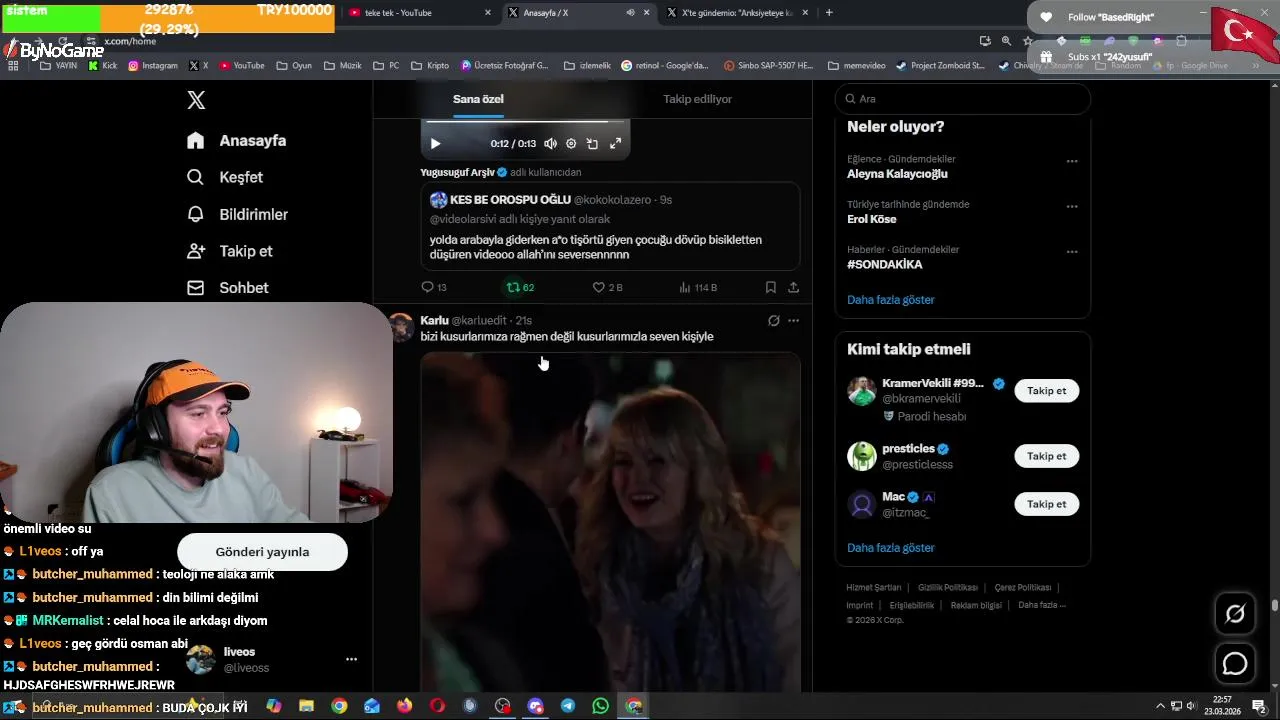Open floating Grok button

(x=1235, y=614)
